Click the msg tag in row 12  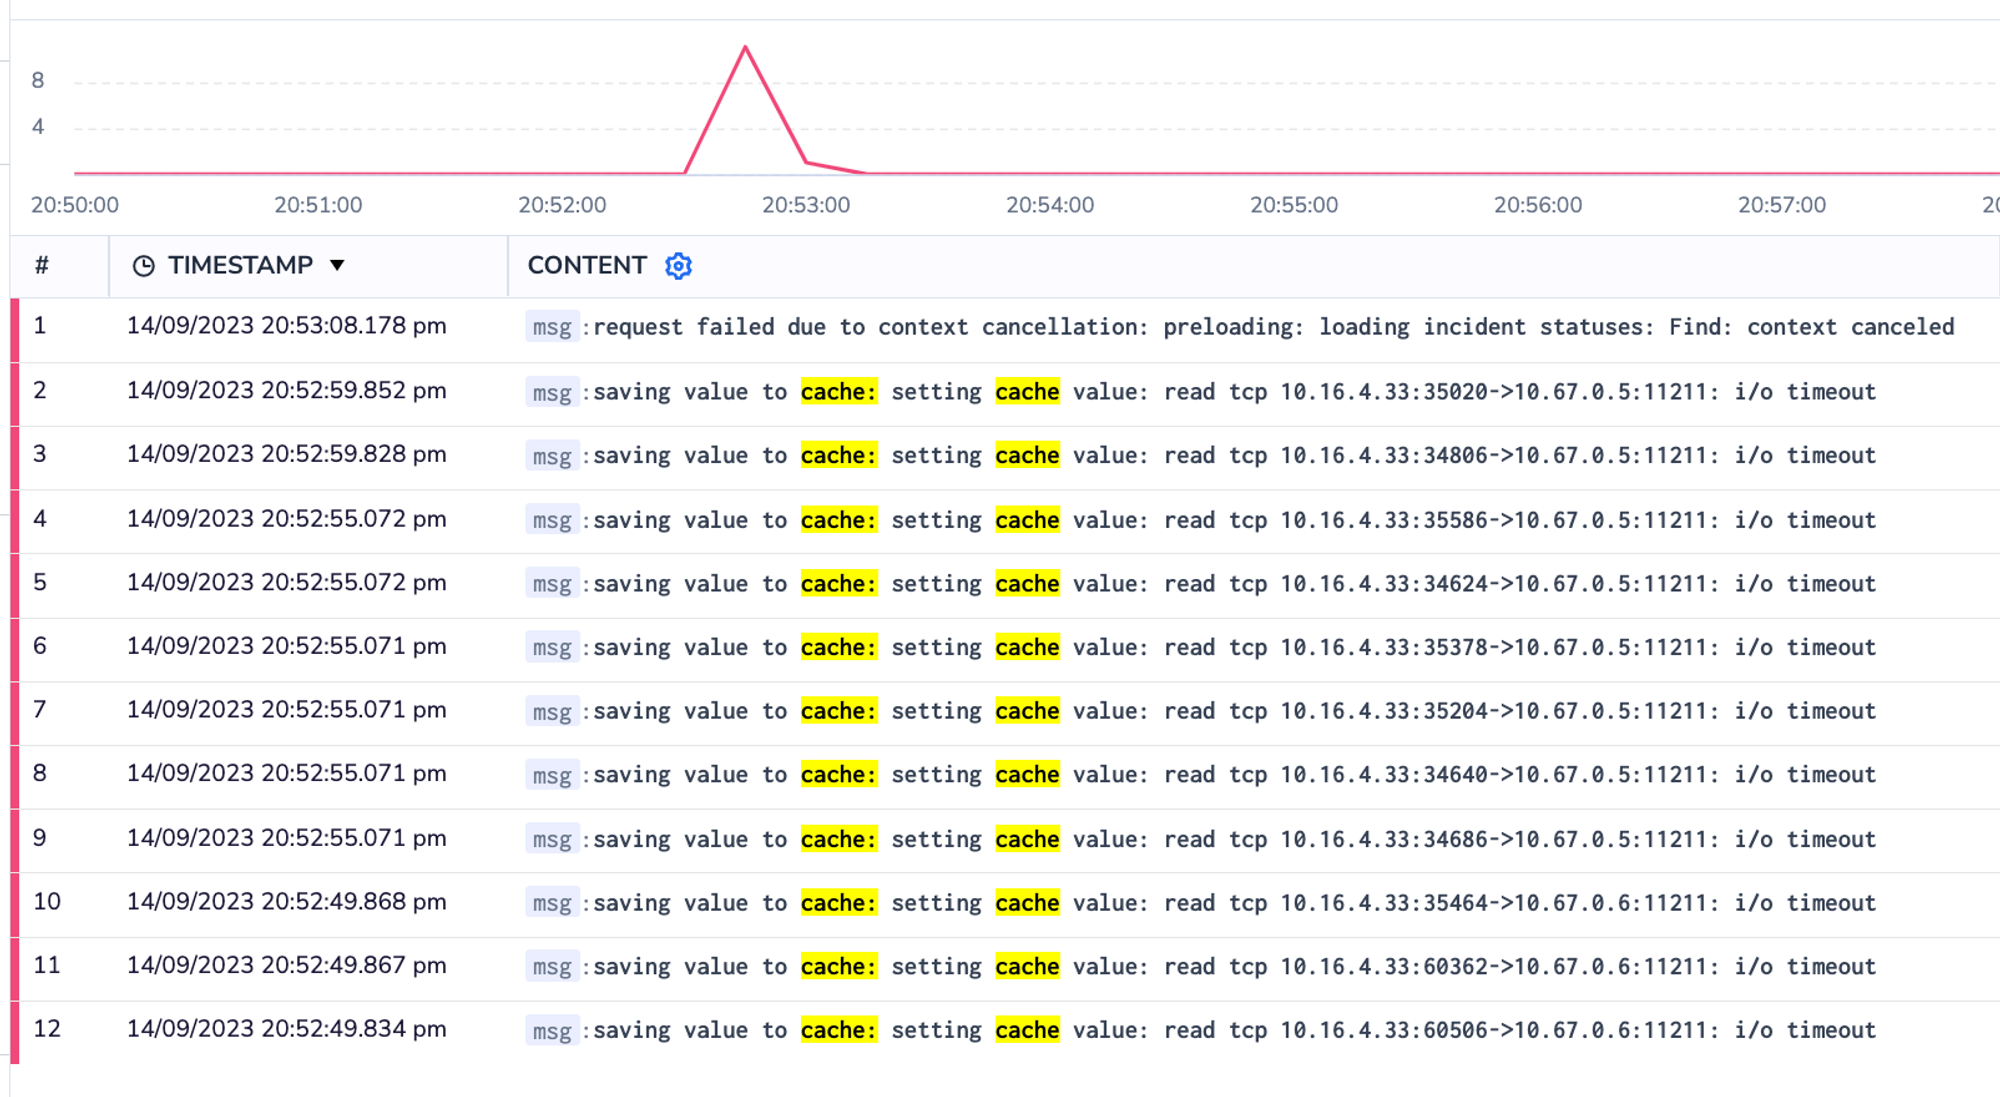[x=551, y=1031]
